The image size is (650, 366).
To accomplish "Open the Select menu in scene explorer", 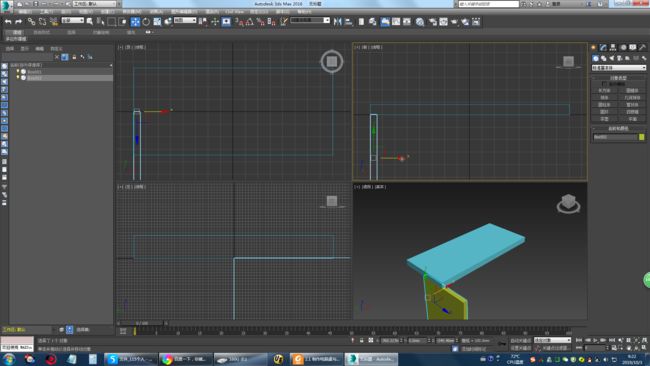I will (10, 49).
